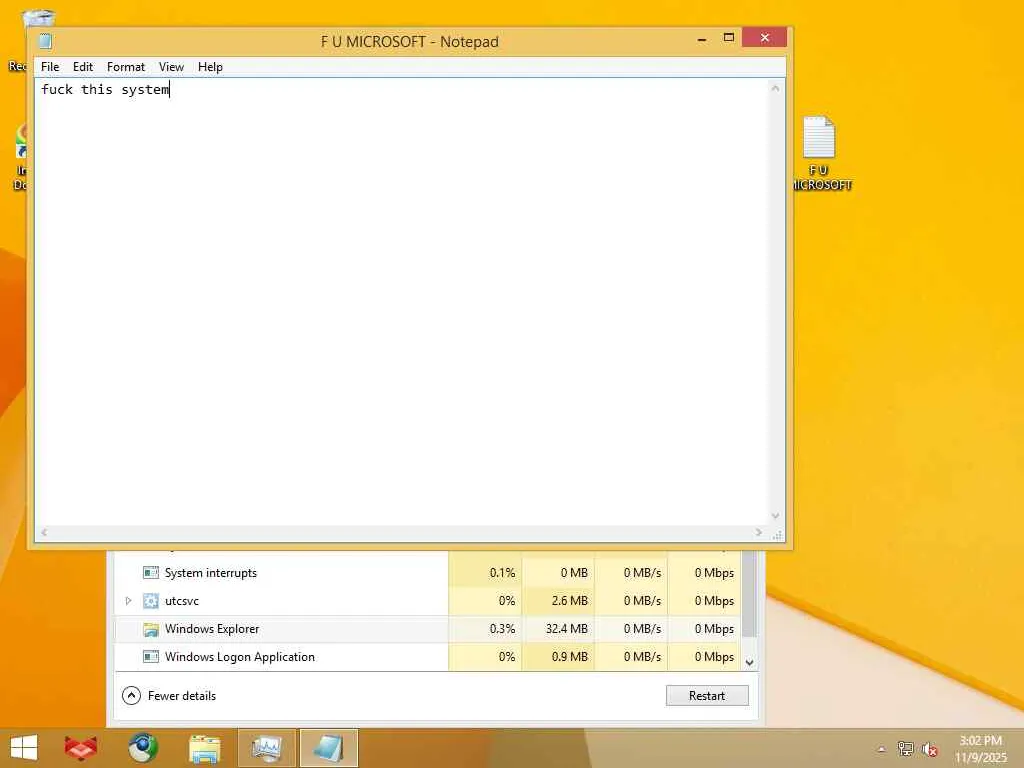1024x768 pixels.
Task: Select Windows Logon Application process row
Action: (x=427, y=657)
